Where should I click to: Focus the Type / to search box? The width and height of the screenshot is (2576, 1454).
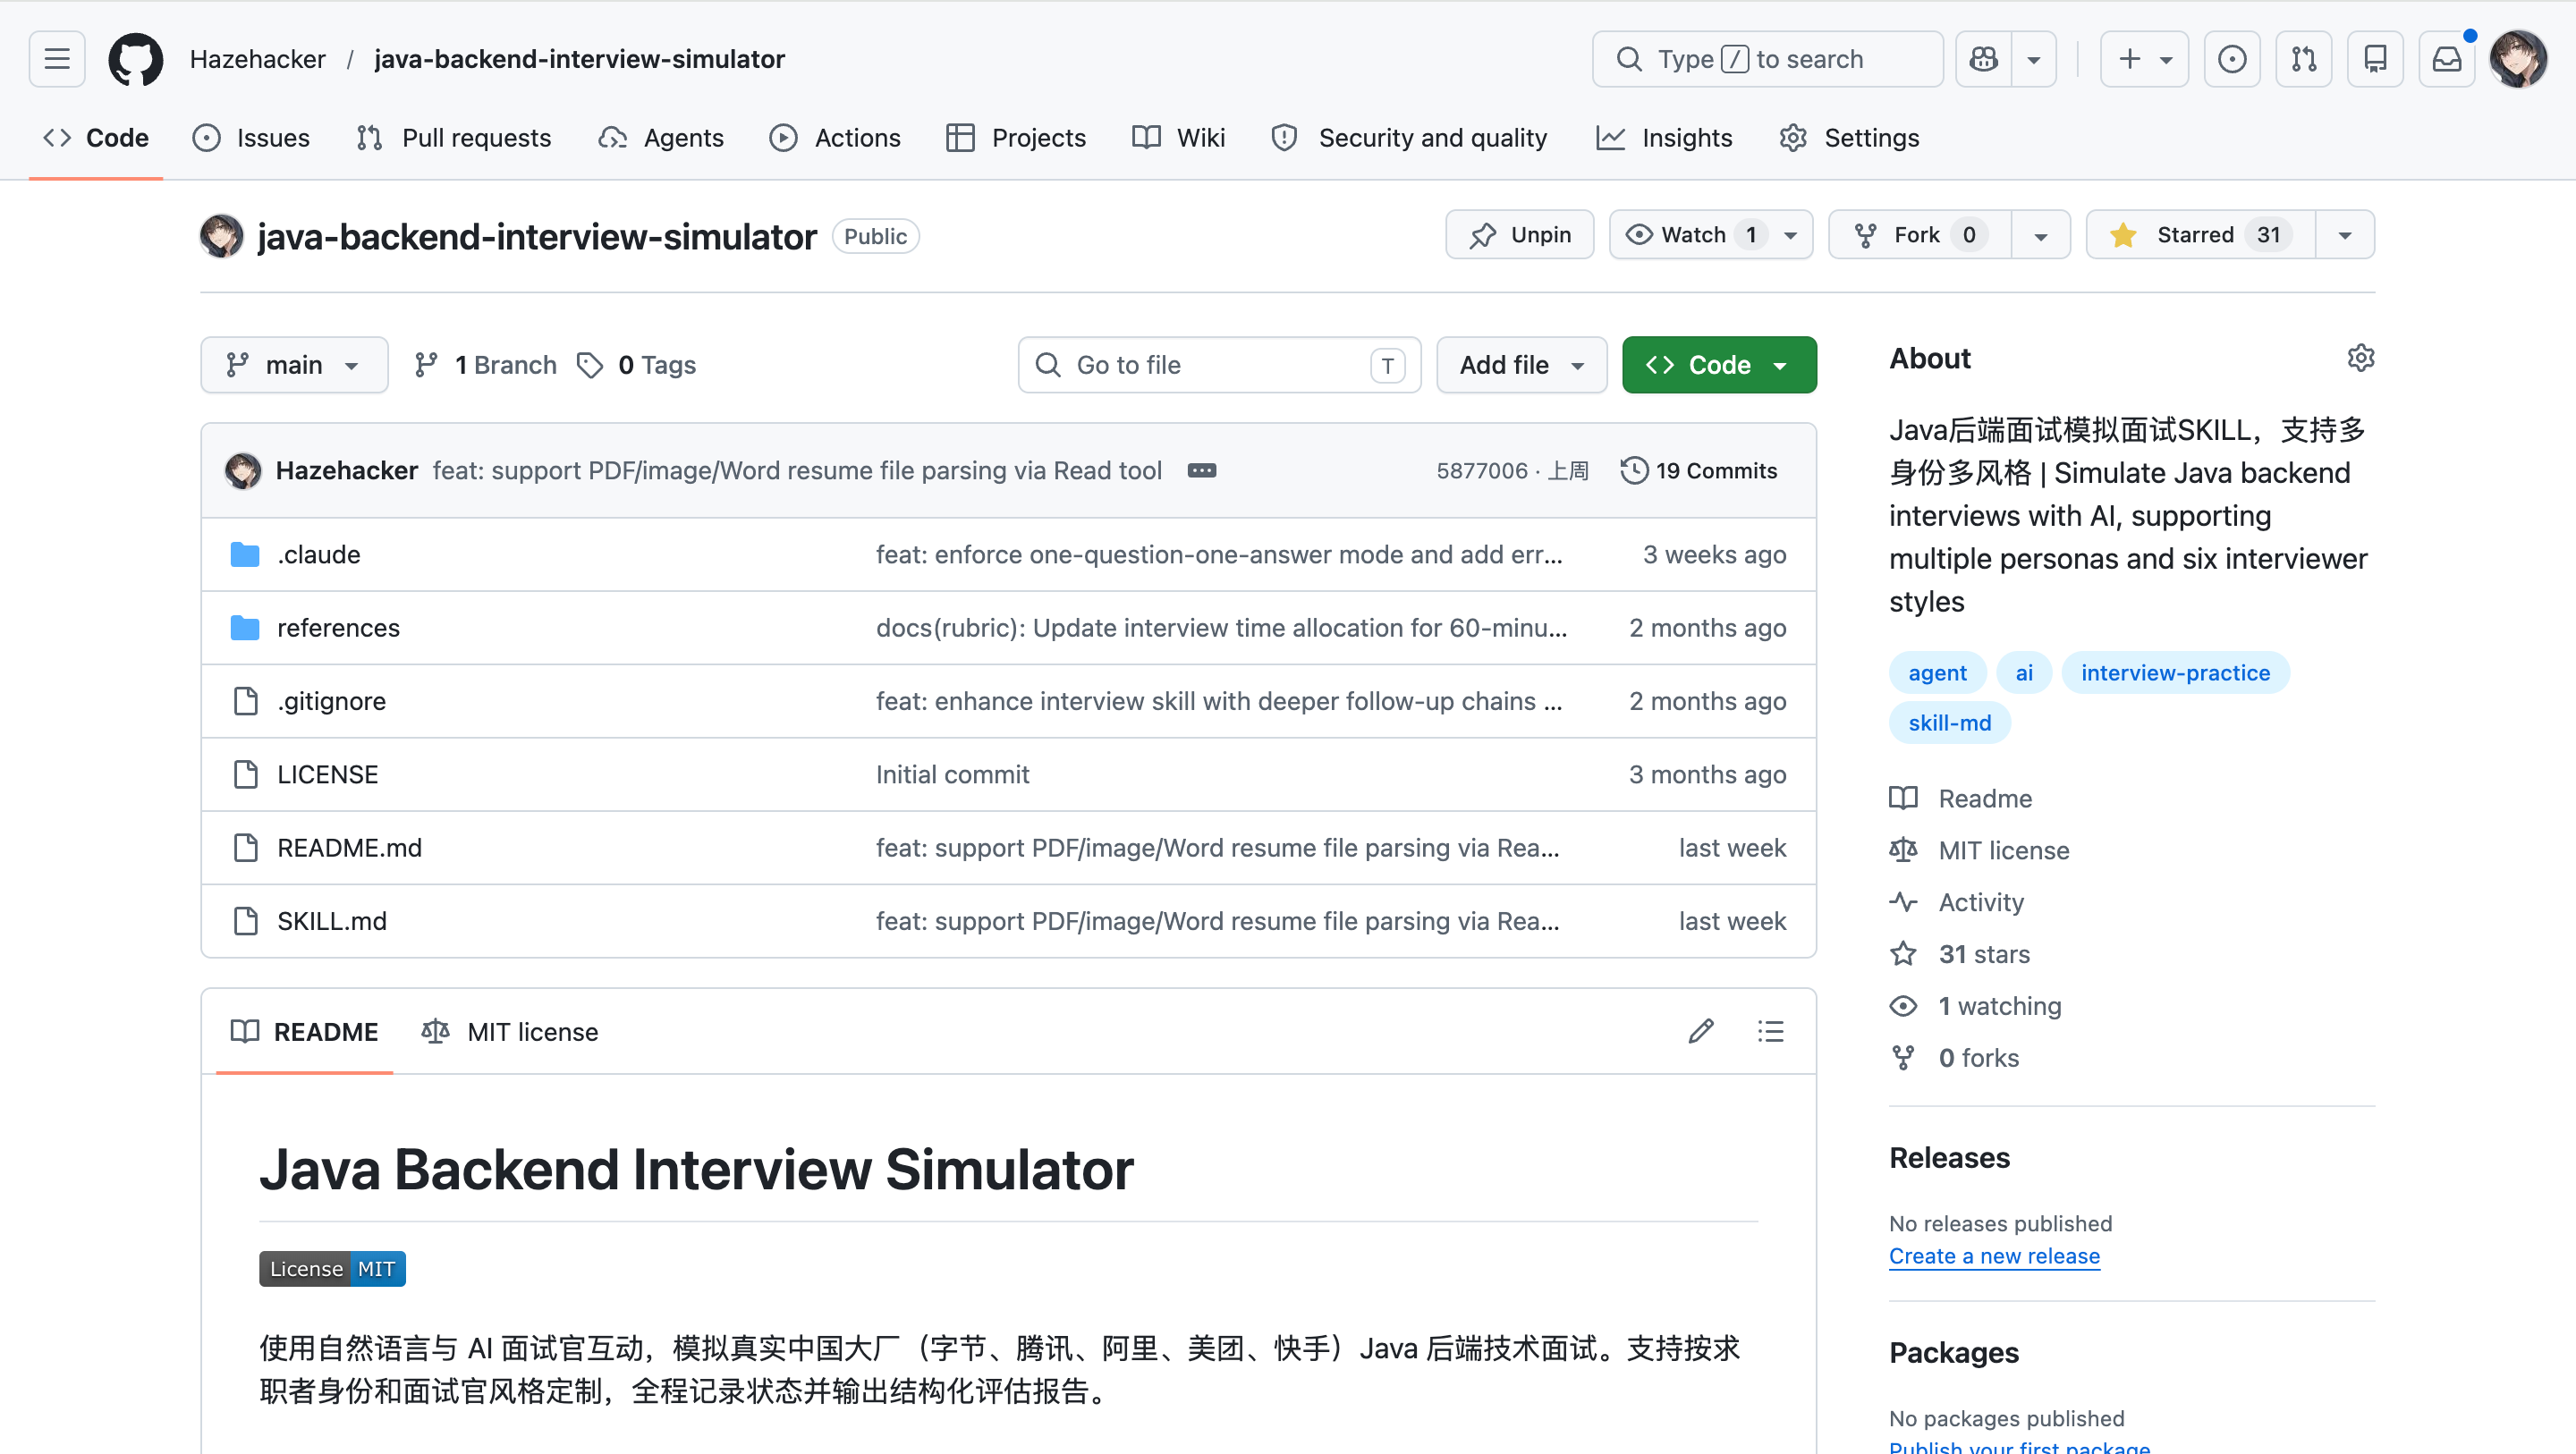click(x=1767, y=59)
